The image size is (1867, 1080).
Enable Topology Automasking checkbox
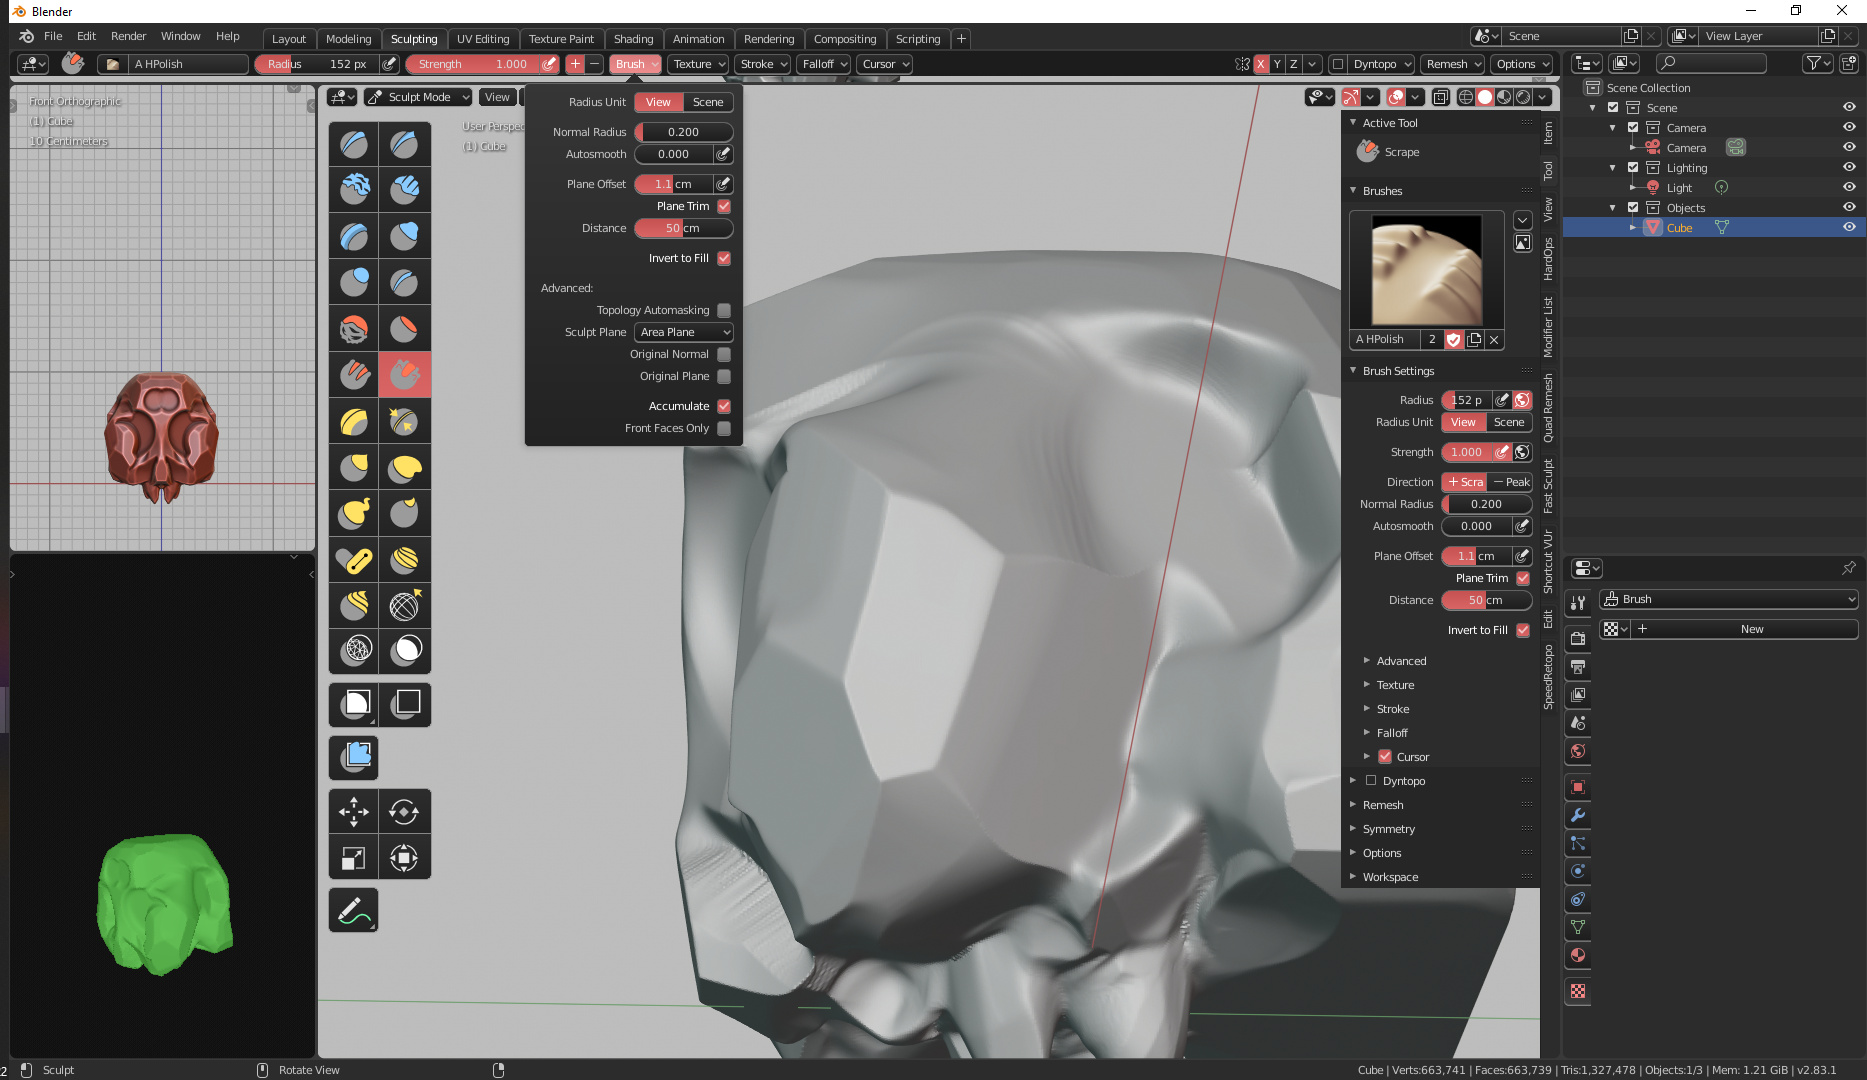click(x=724, y=310)
